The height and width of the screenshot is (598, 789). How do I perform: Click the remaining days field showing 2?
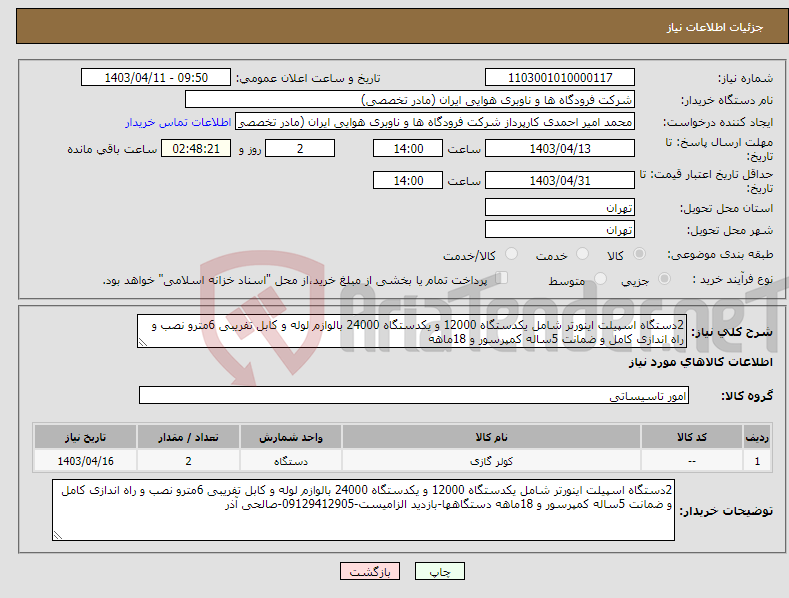[300, 148]
